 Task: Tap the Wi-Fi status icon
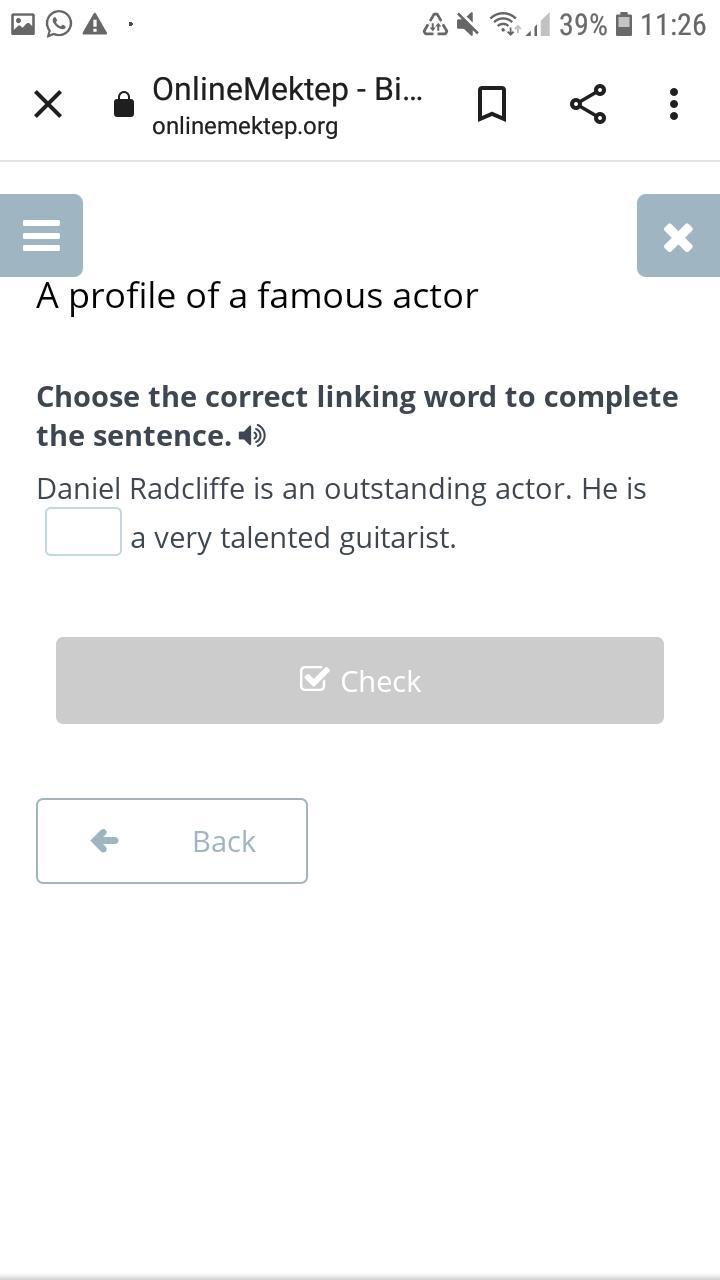(x=505, y=24)
